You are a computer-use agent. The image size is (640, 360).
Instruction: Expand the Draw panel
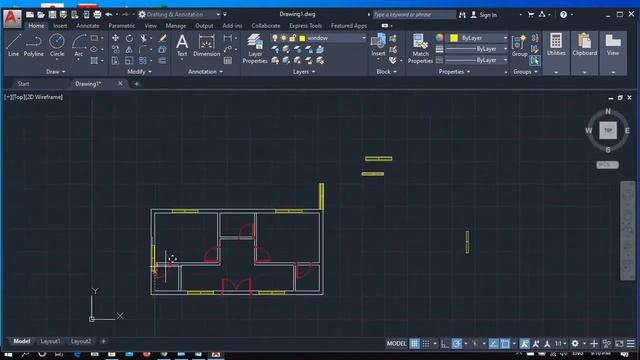(56, 71)
